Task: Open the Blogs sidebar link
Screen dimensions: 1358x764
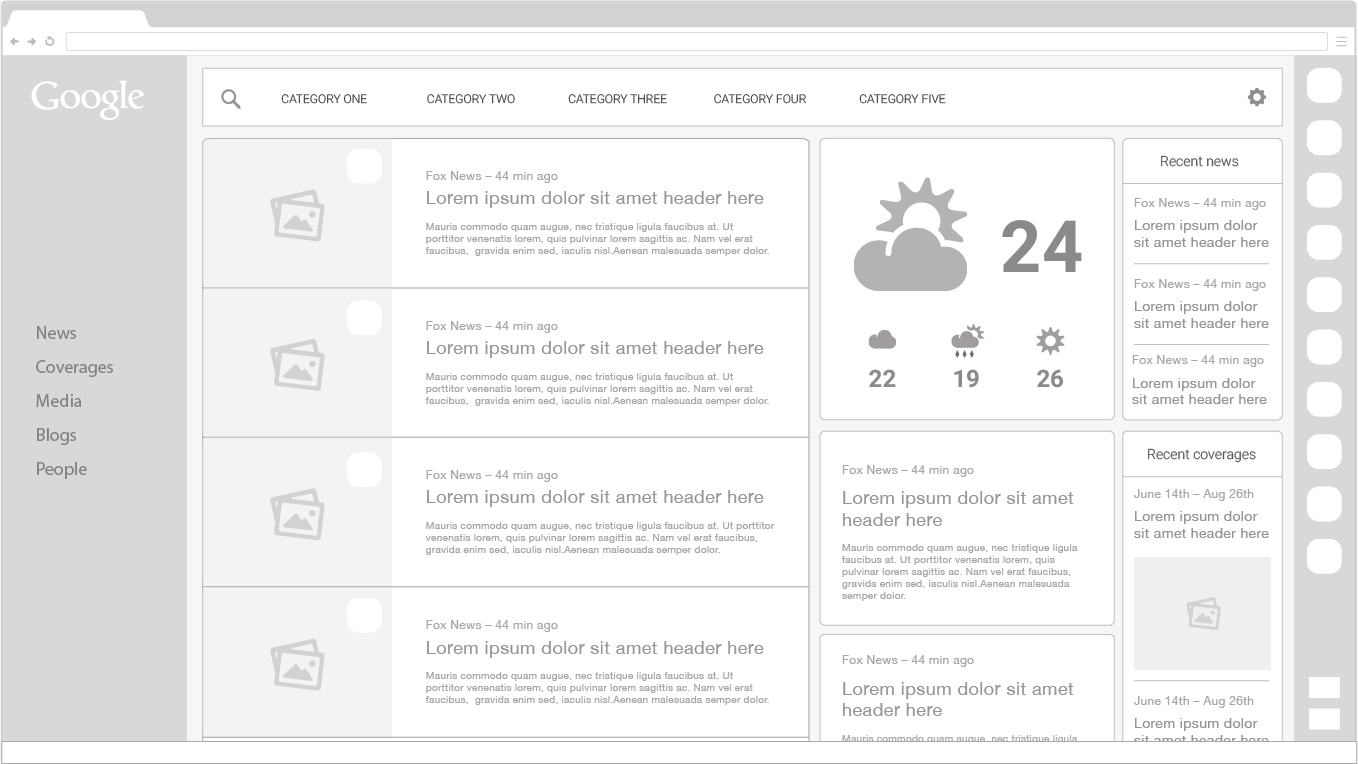Action: [56, 435]
